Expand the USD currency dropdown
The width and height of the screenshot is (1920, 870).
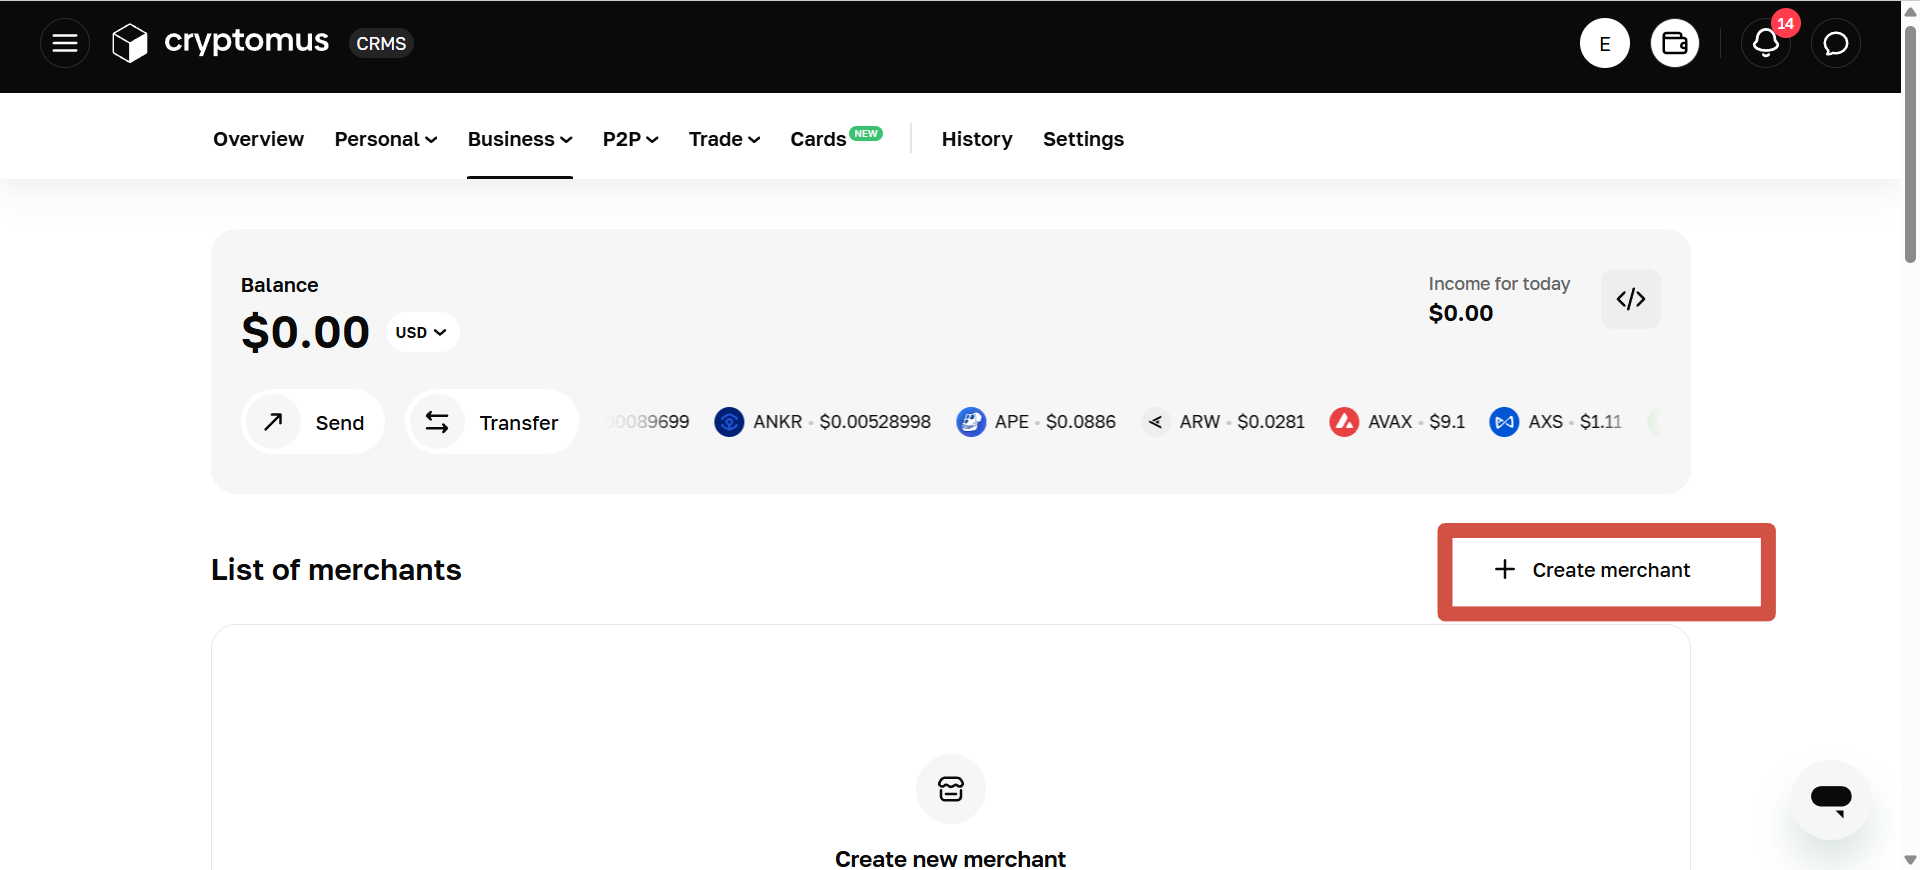click(421, 332)
